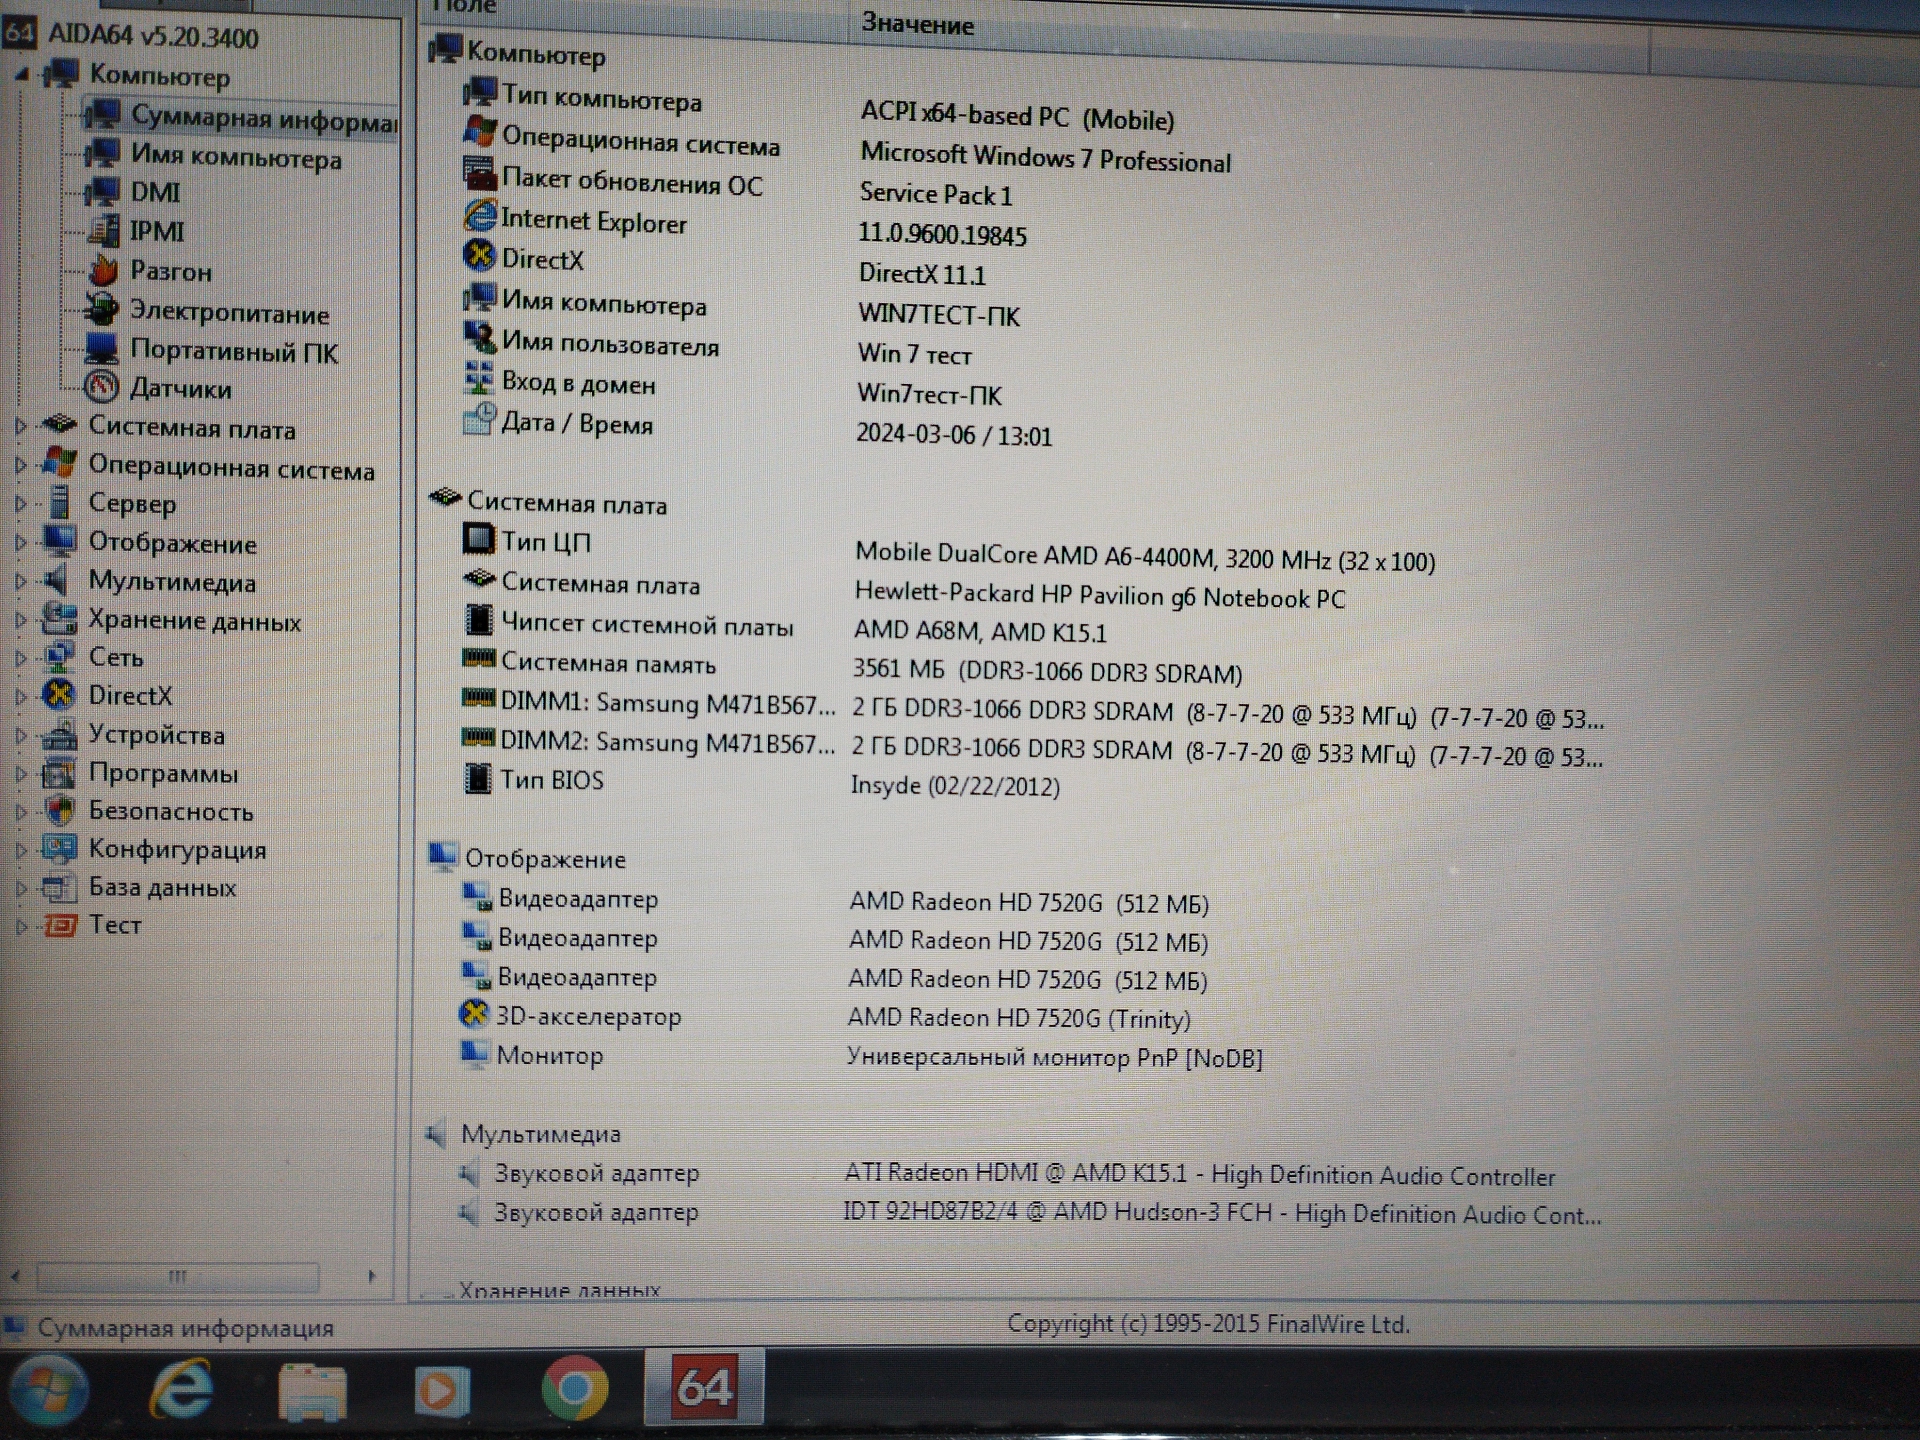Image resolution: width=1920 pixels, height=1440 pixels.
Task: Click the tree horizontal scrollbar thumb
Action: tap(178, 1276)
